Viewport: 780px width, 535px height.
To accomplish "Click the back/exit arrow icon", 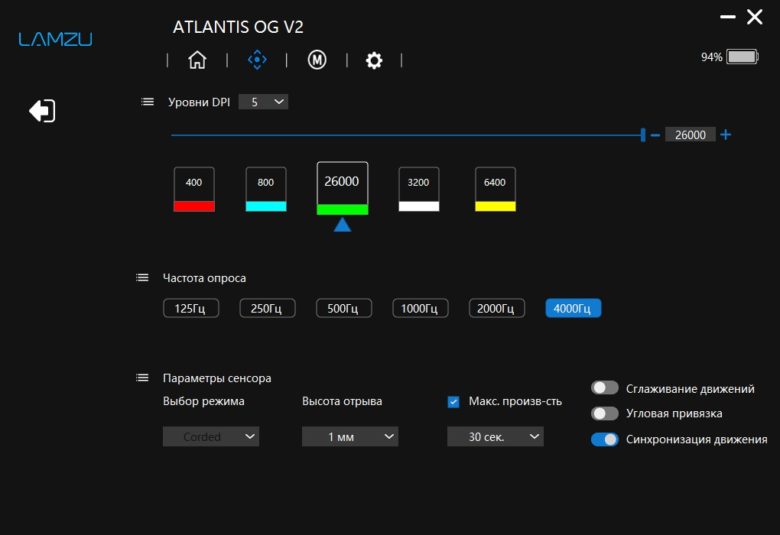I will pyautogui.click(x=42, y=110).
